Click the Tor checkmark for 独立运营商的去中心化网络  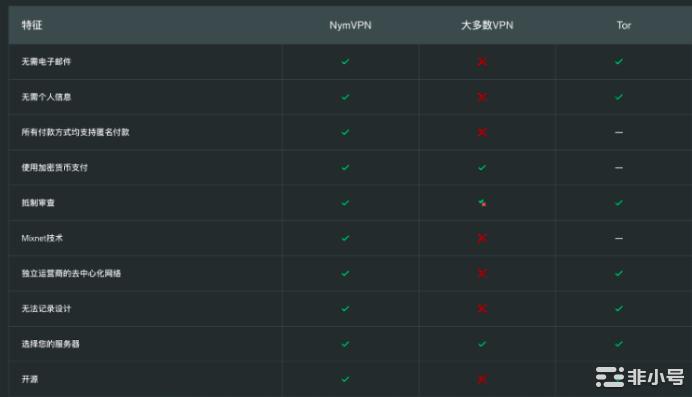coord(619,273)
